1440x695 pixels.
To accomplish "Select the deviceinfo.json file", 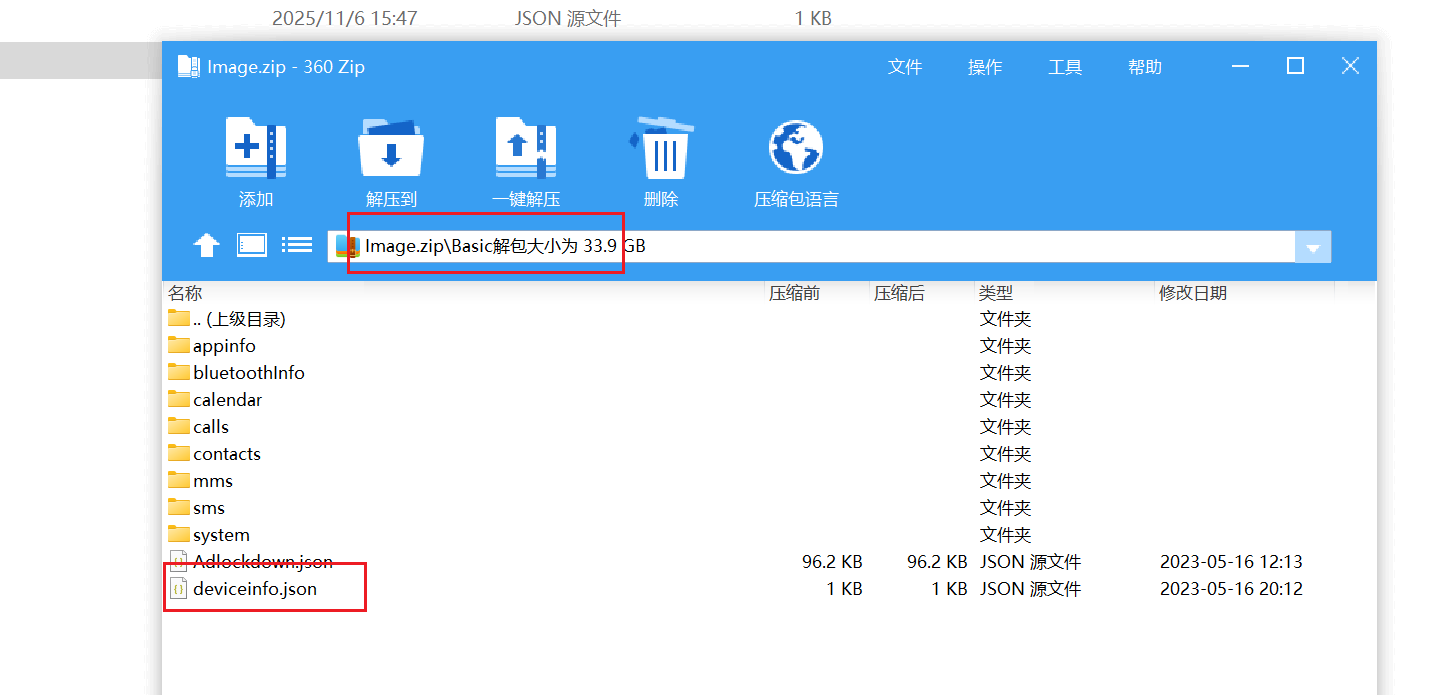I will (x=254, y=589).
